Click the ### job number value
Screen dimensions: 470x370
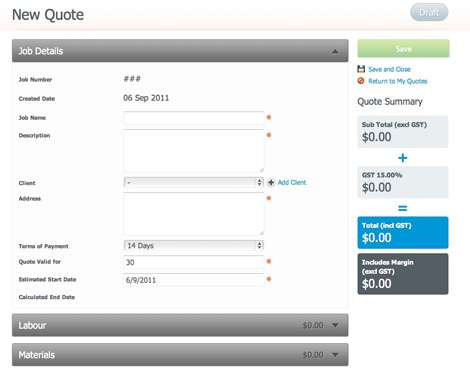coord(132,79)
